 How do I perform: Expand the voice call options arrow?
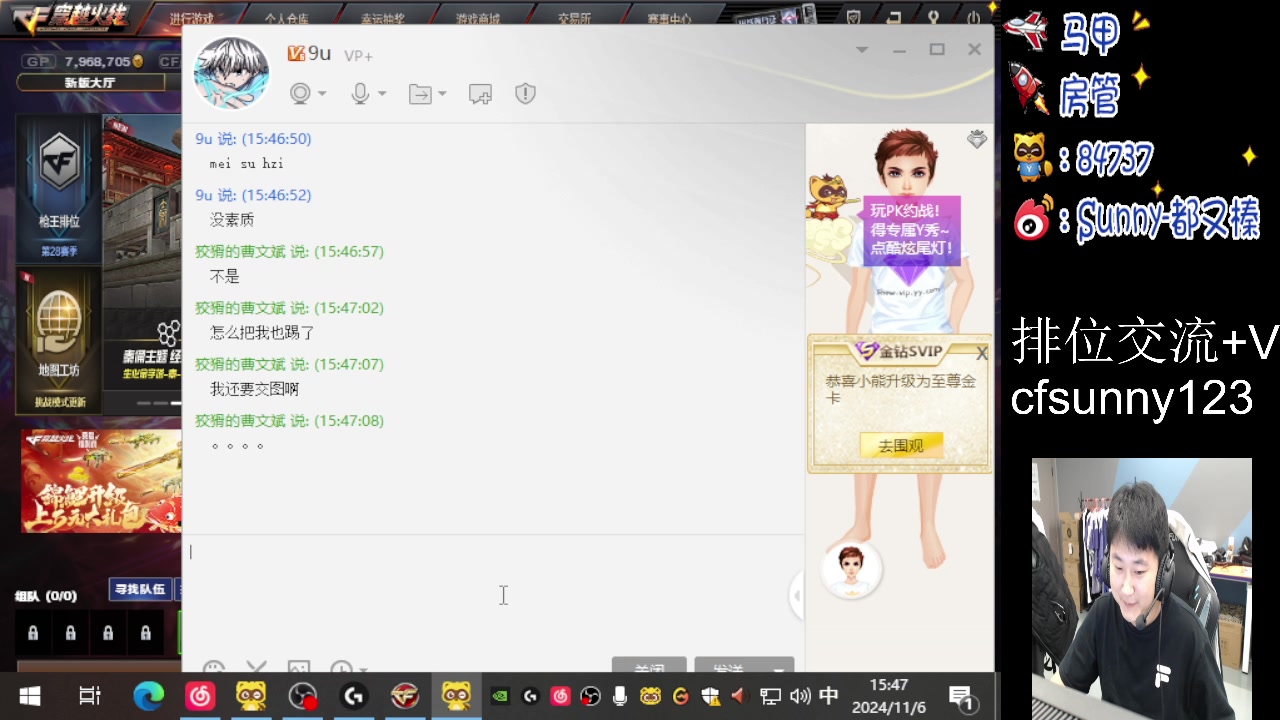coord(382,94)
